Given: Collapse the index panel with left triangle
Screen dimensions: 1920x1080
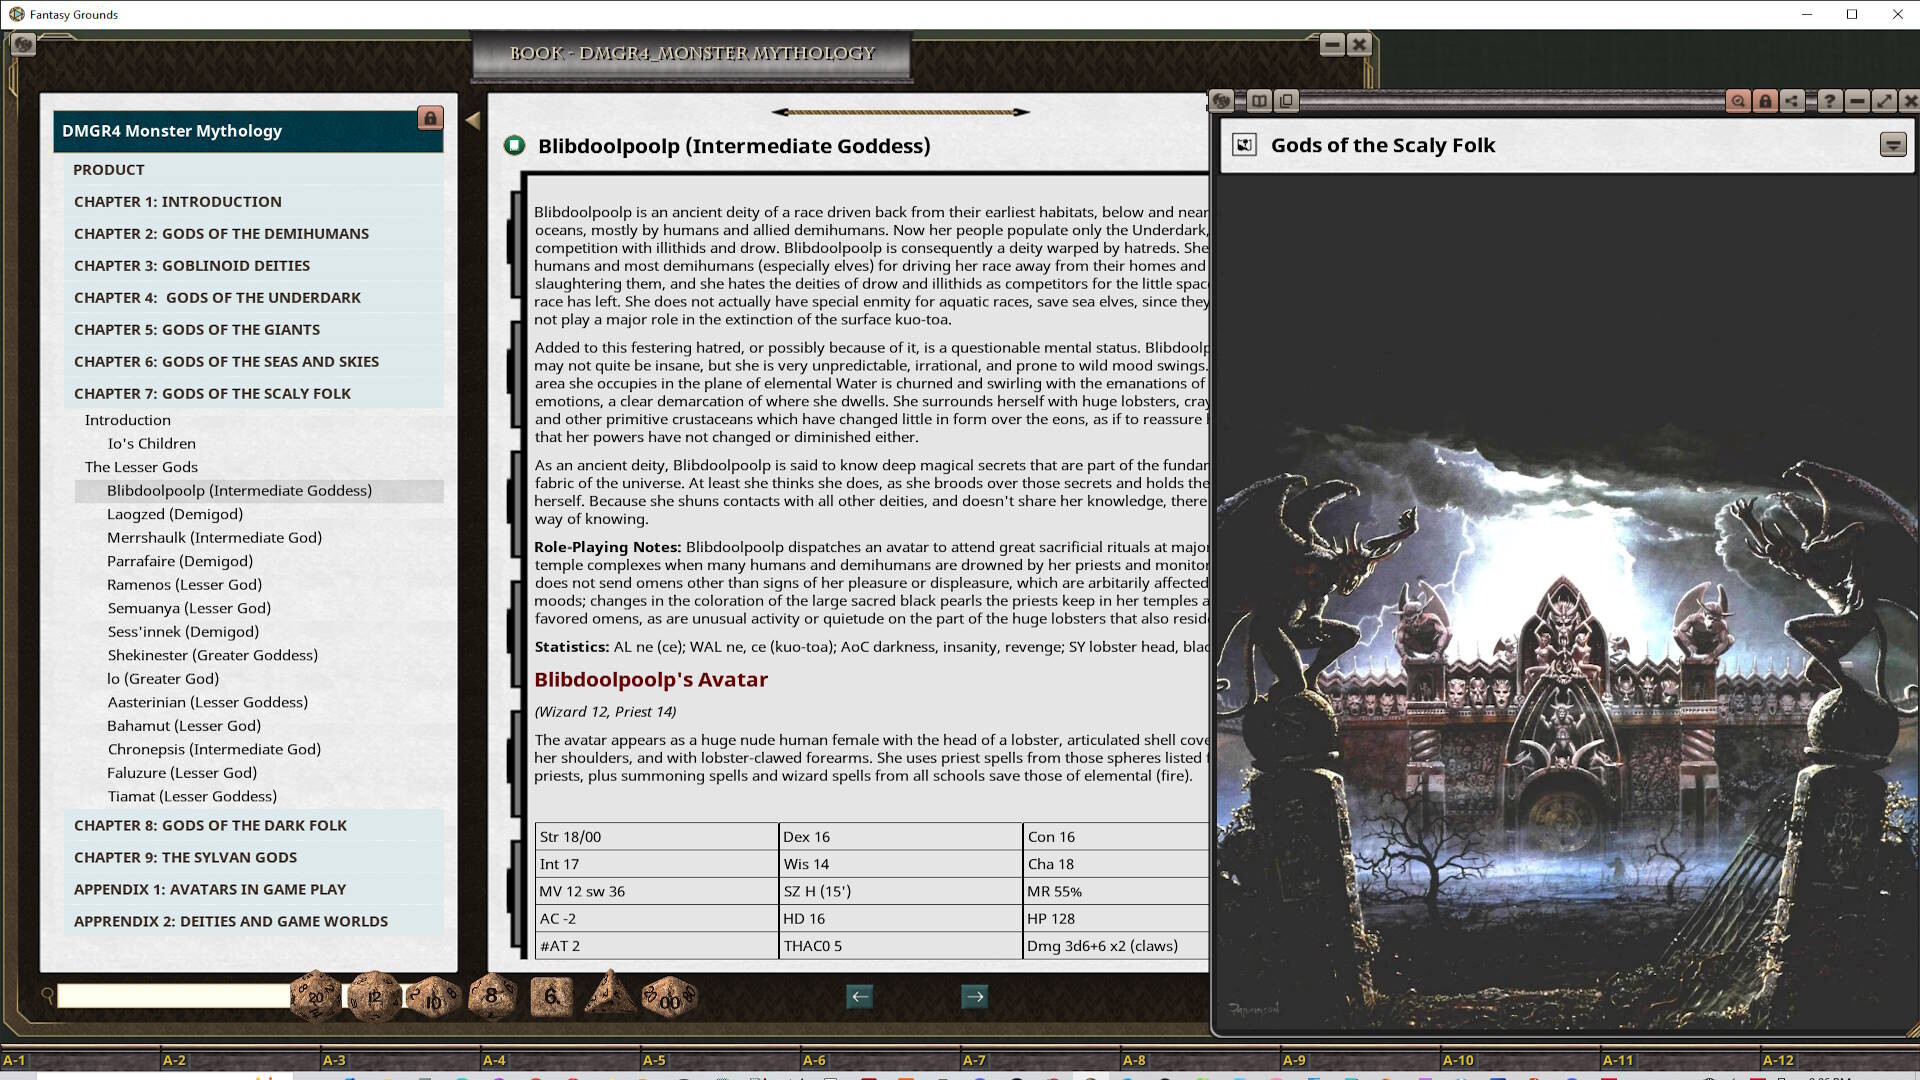Looking at the screenshot, I should click(473, 121).
